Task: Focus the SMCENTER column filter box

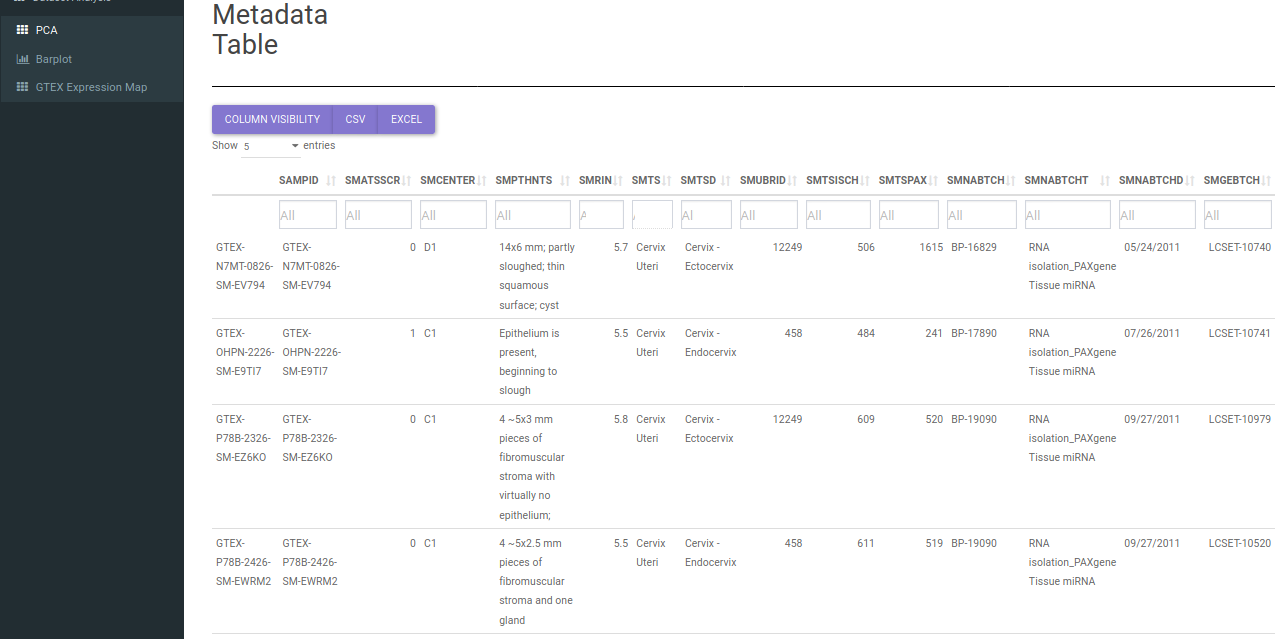Action: 453,215
